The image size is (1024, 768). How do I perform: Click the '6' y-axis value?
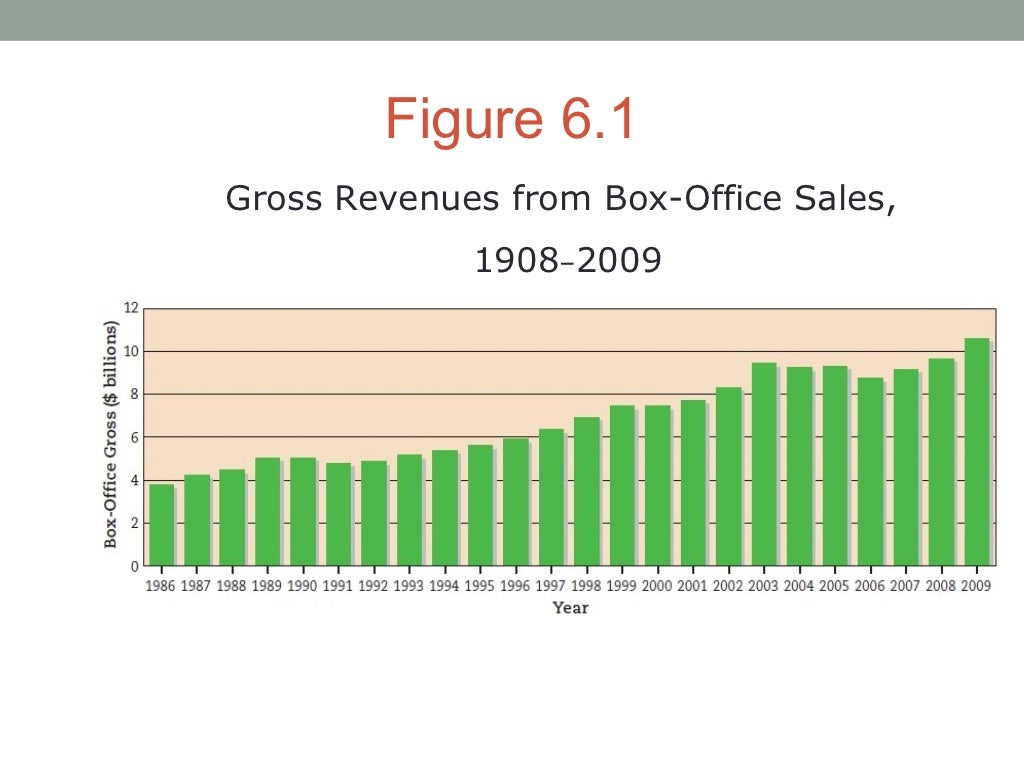[135, 438]
